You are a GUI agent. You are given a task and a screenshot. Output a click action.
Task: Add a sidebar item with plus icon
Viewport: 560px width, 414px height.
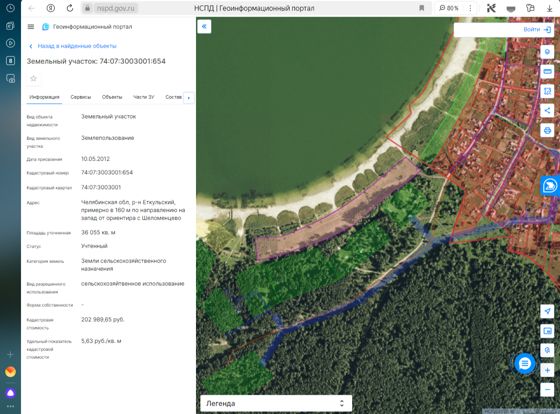pos(10,354)
